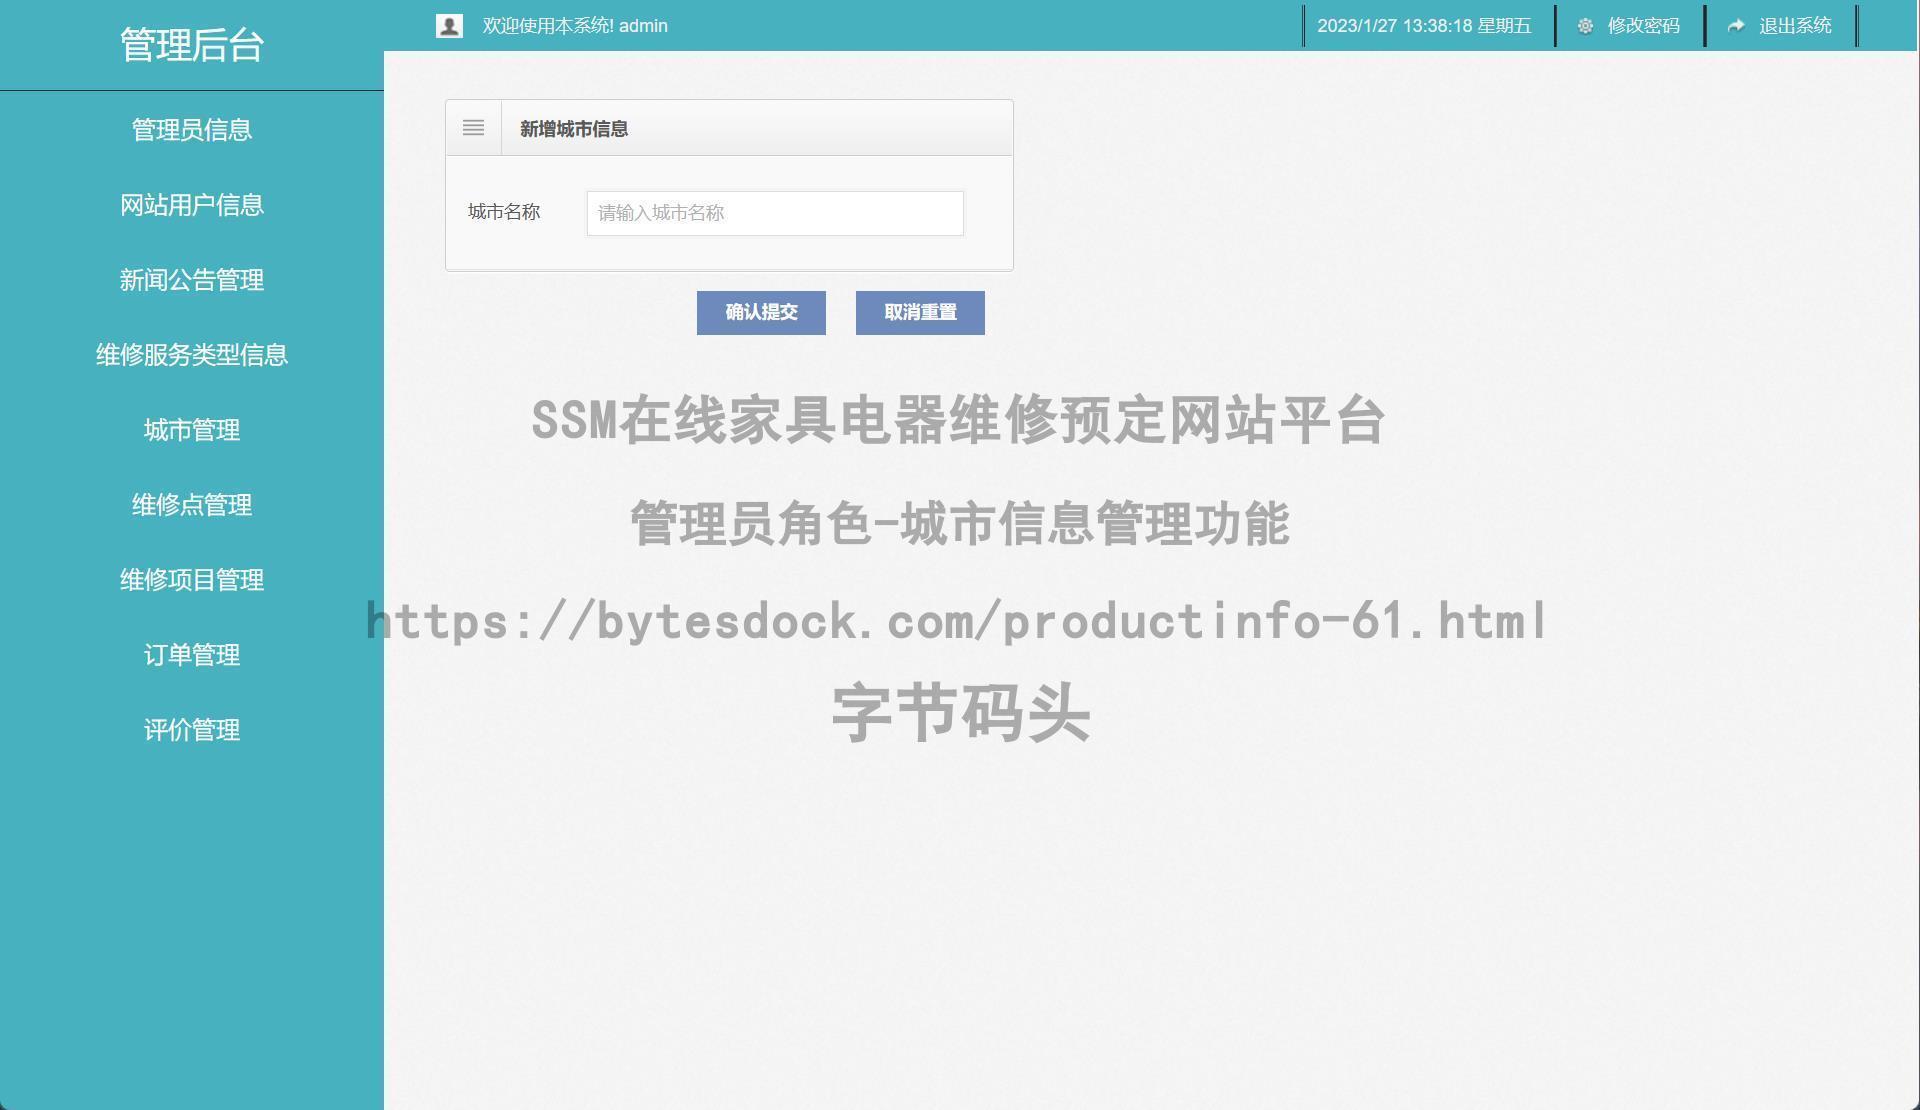This screenshot has width=1920, height=1110.
Task: Click the date and time display
Action: coord(1424,26)
